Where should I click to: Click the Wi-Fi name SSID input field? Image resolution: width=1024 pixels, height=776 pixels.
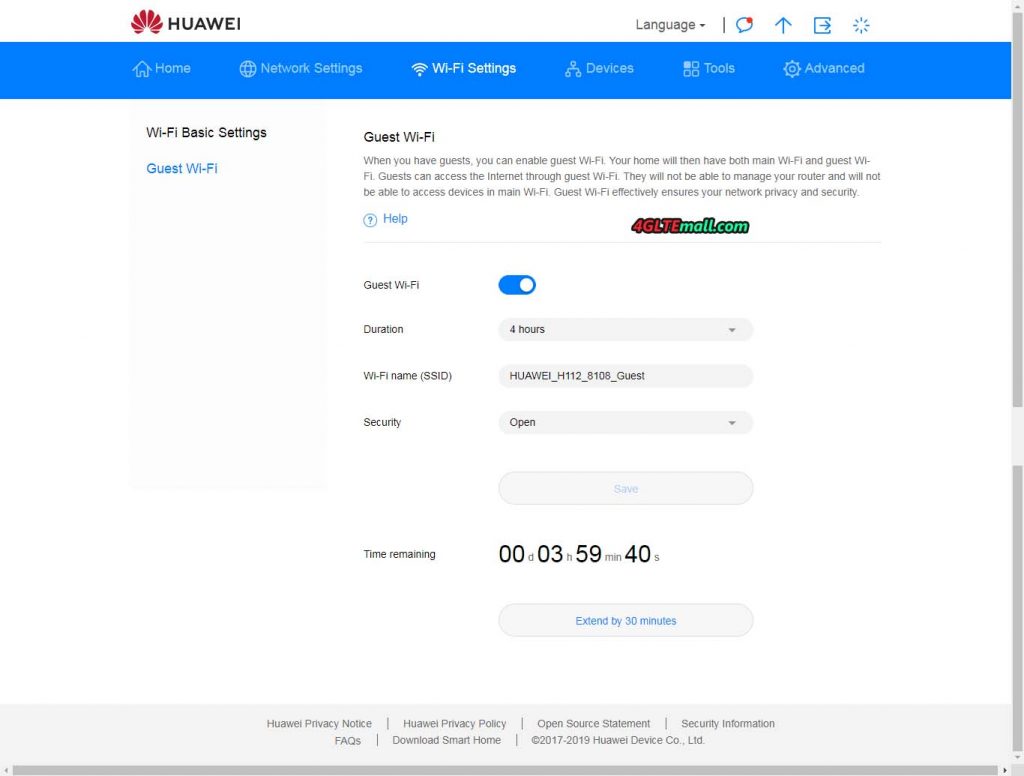pos(625,376)
